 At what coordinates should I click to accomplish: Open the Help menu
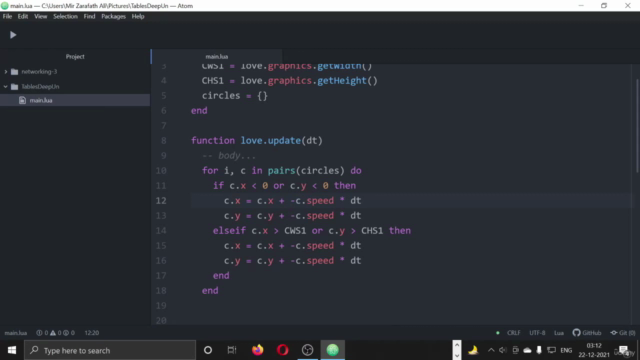(x=138, y=16)
